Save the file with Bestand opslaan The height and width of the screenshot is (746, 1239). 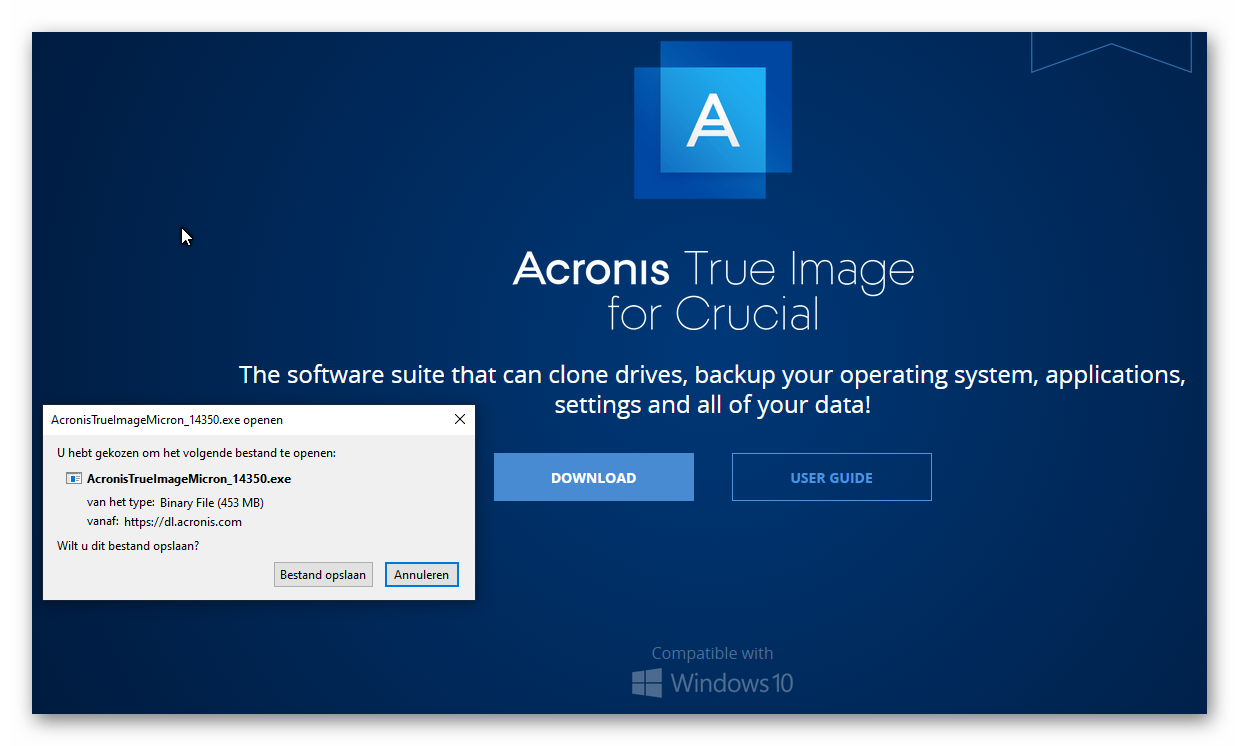(x=323, y=575)
